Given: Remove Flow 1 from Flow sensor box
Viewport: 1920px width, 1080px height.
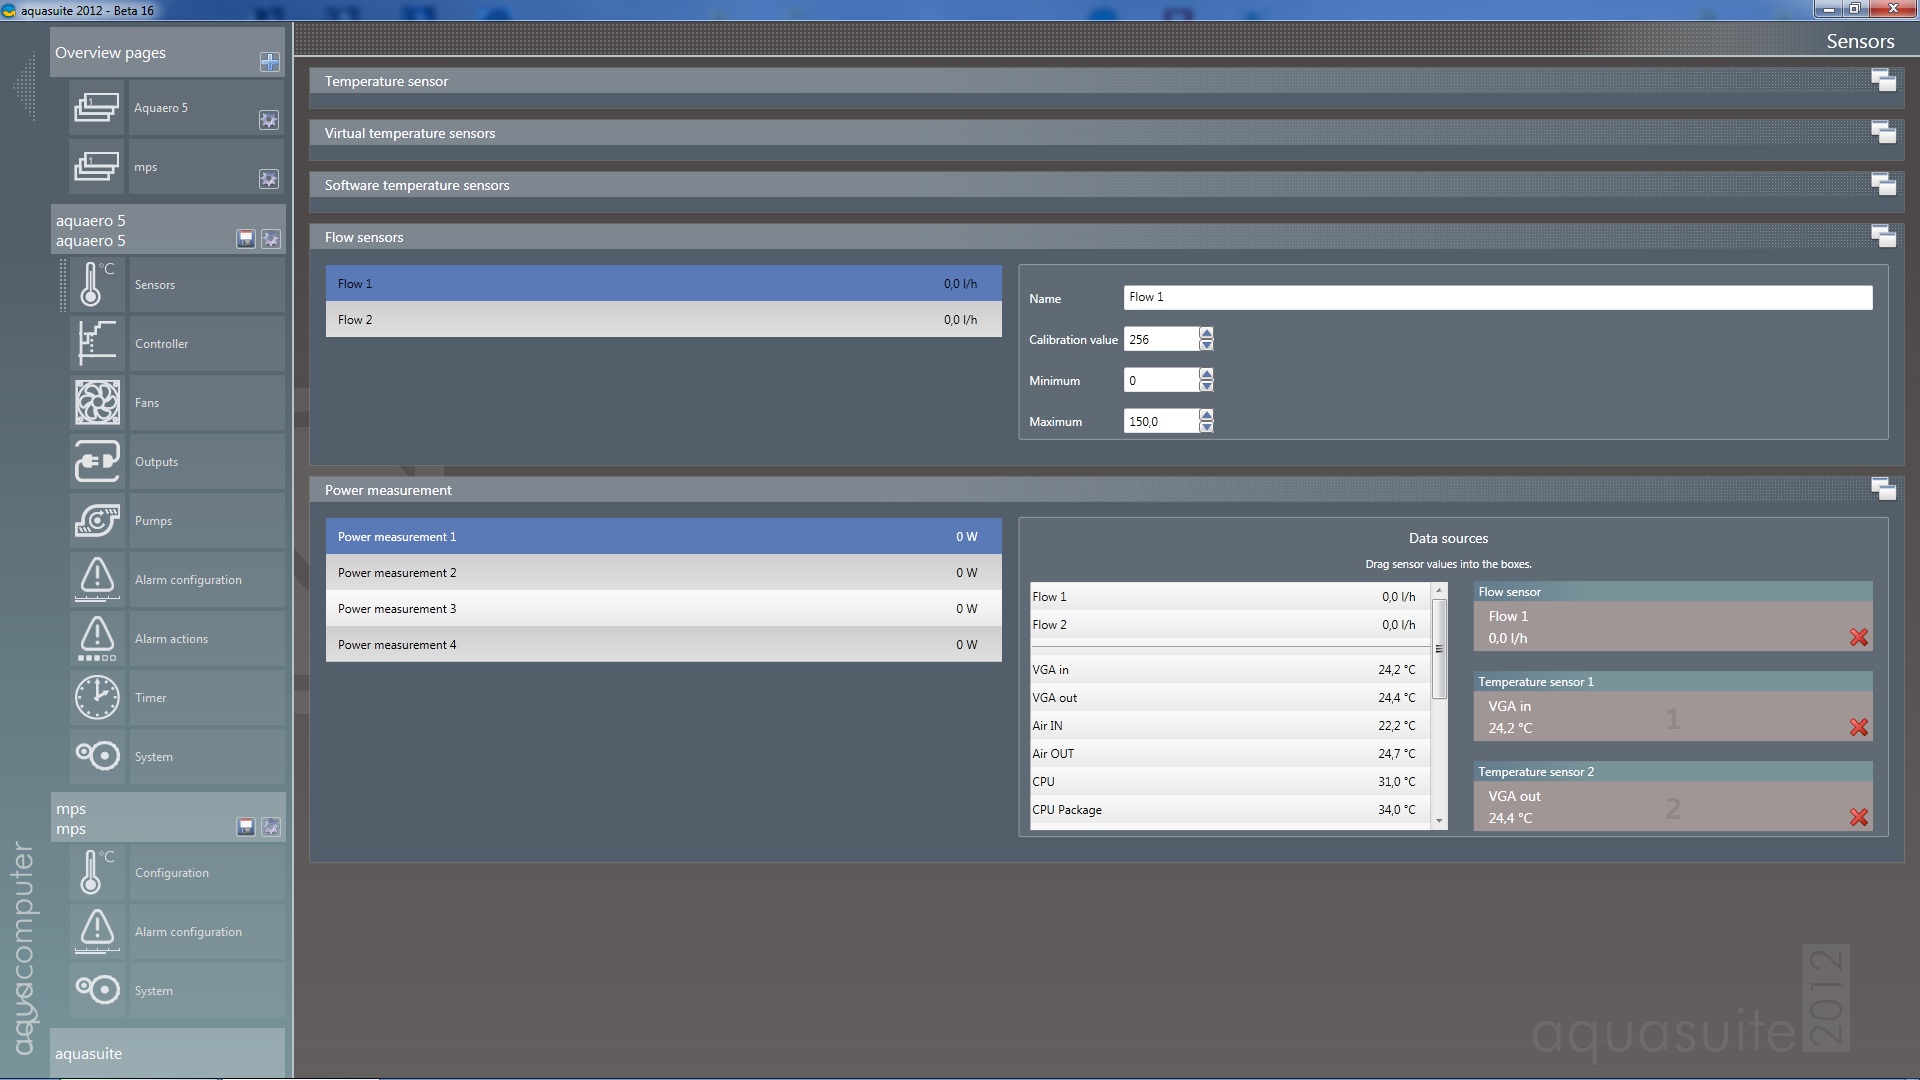Looking at the screenshot, I should click(1858, 637).
